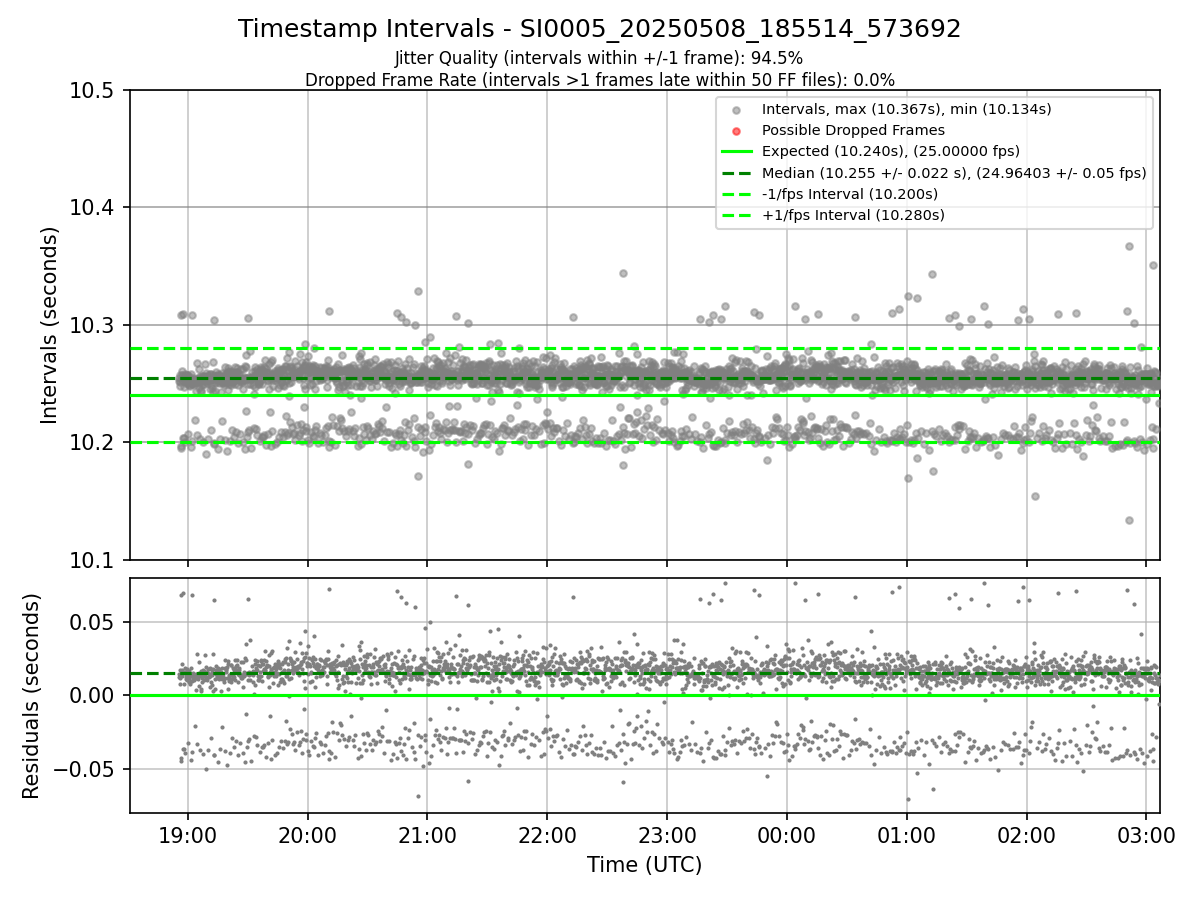Click legend entry '+1/fps Interval (10.280s)'
1200x900 pixels.
coord(853,215)
